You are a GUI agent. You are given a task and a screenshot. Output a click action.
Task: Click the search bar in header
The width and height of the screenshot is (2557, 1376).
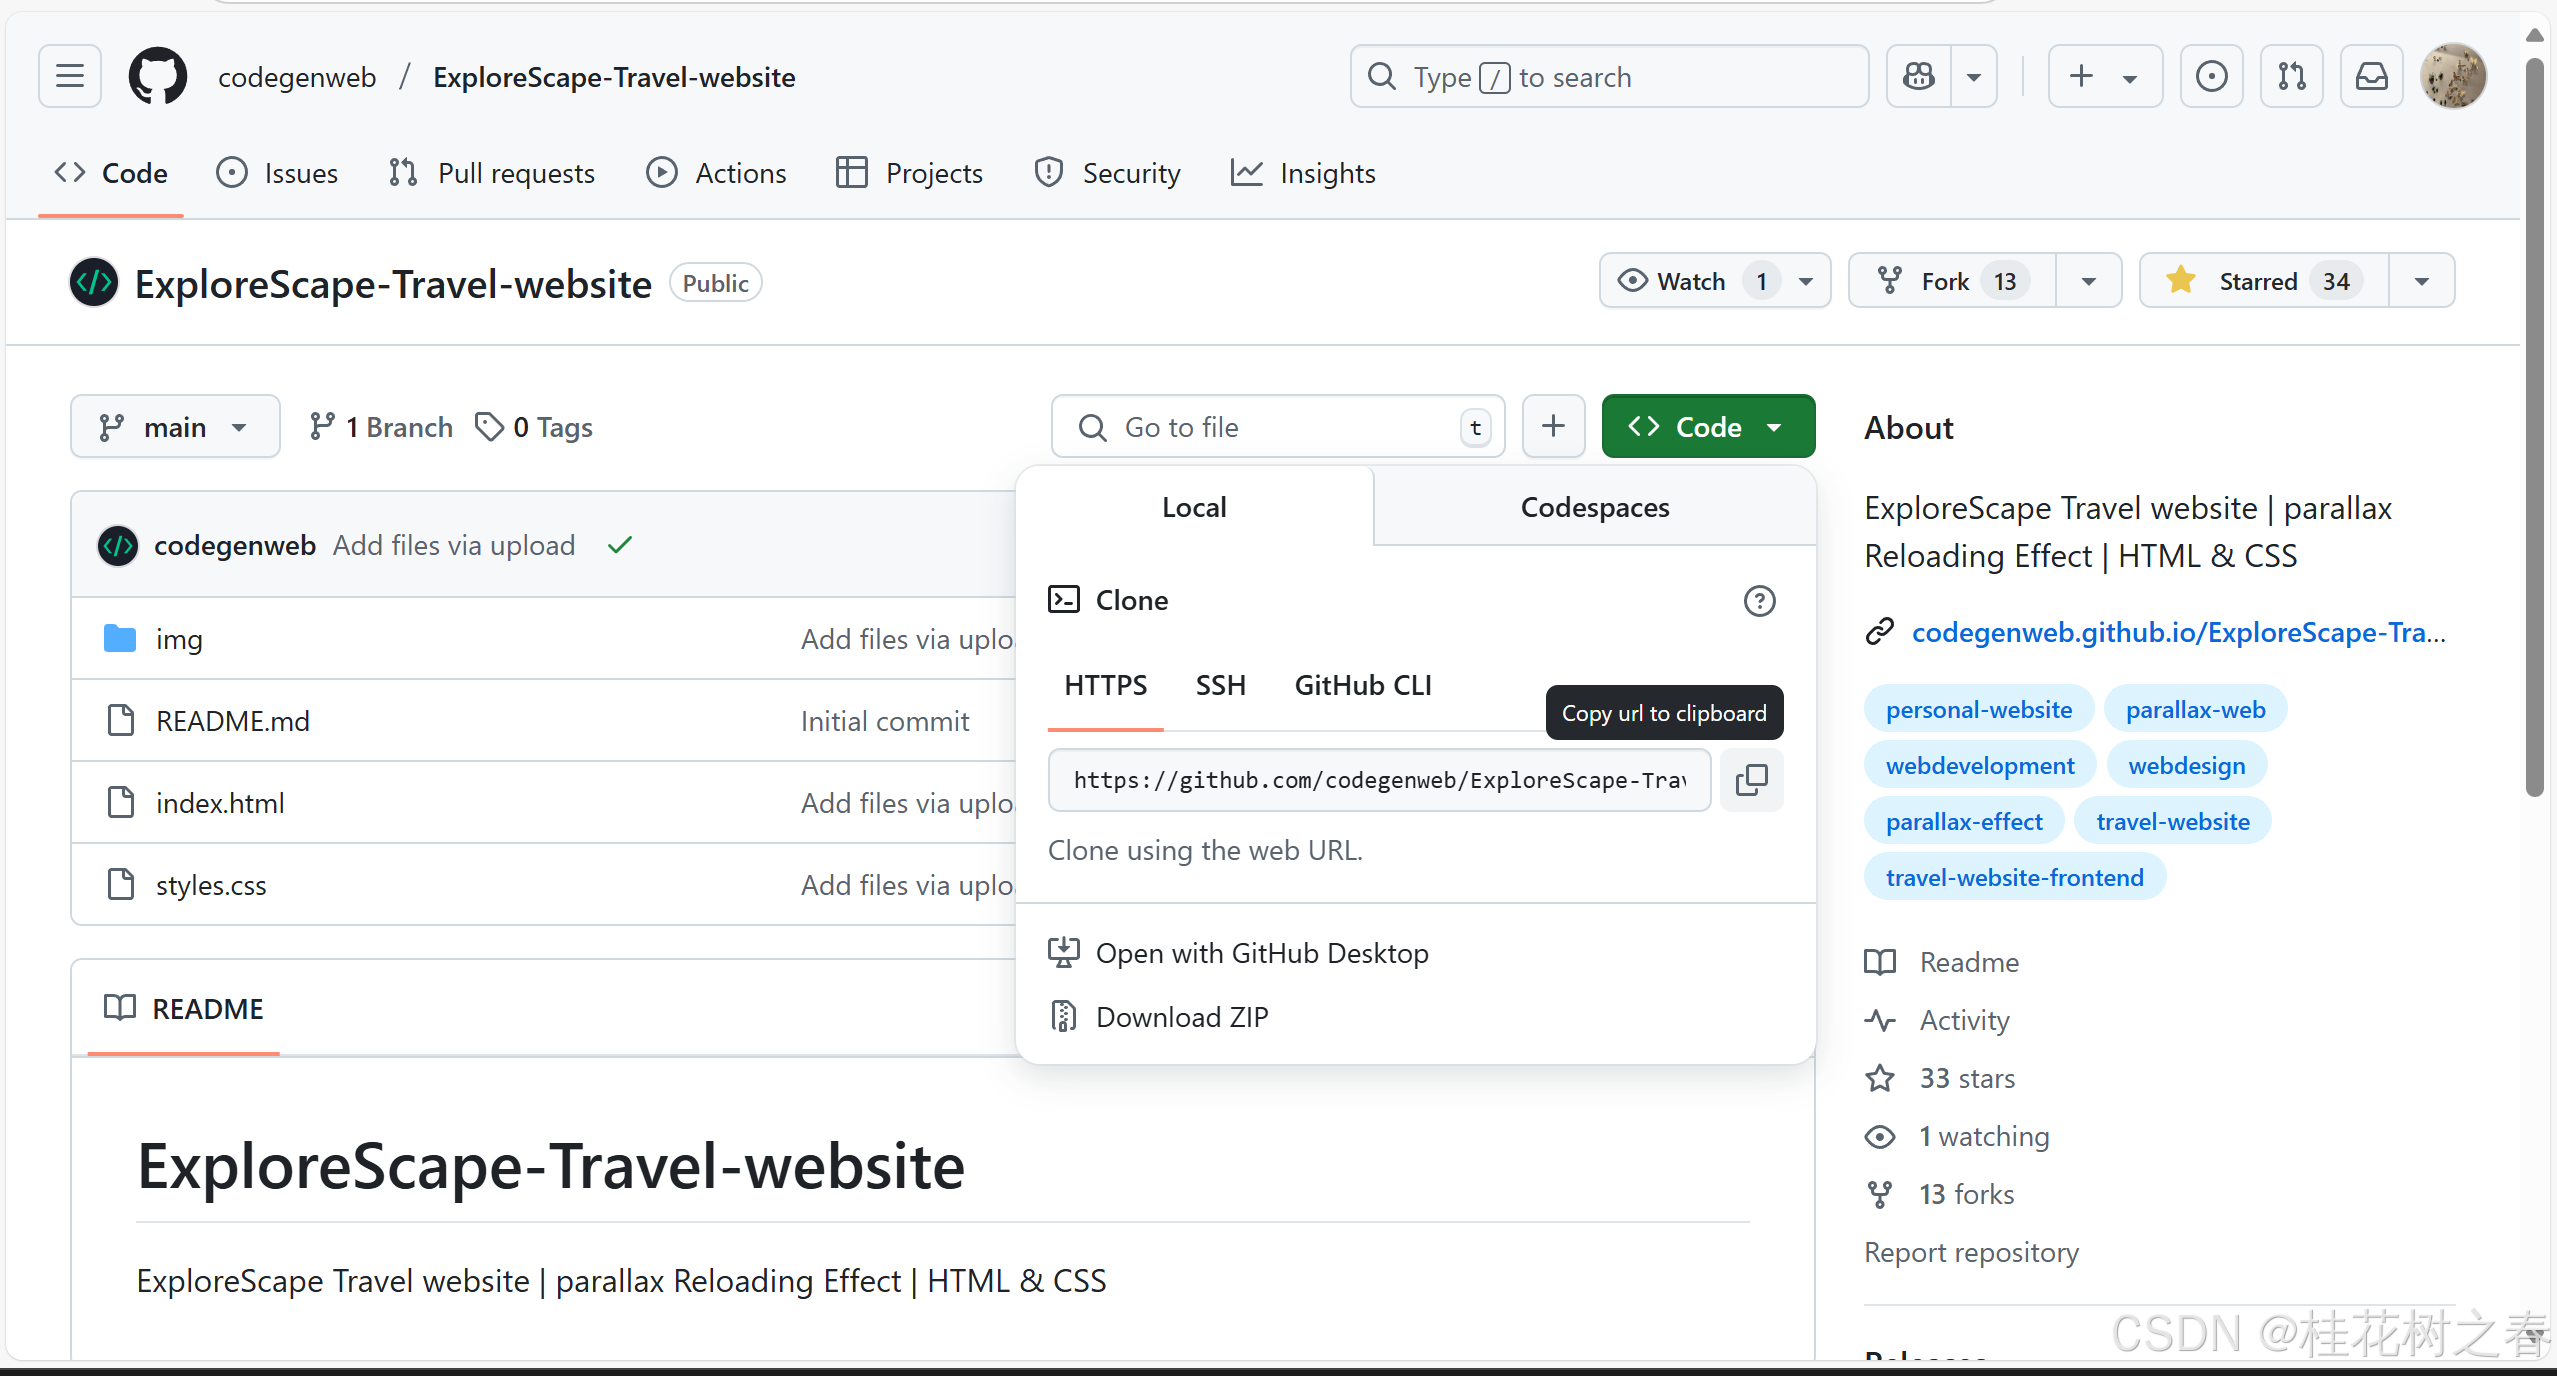1609,76
